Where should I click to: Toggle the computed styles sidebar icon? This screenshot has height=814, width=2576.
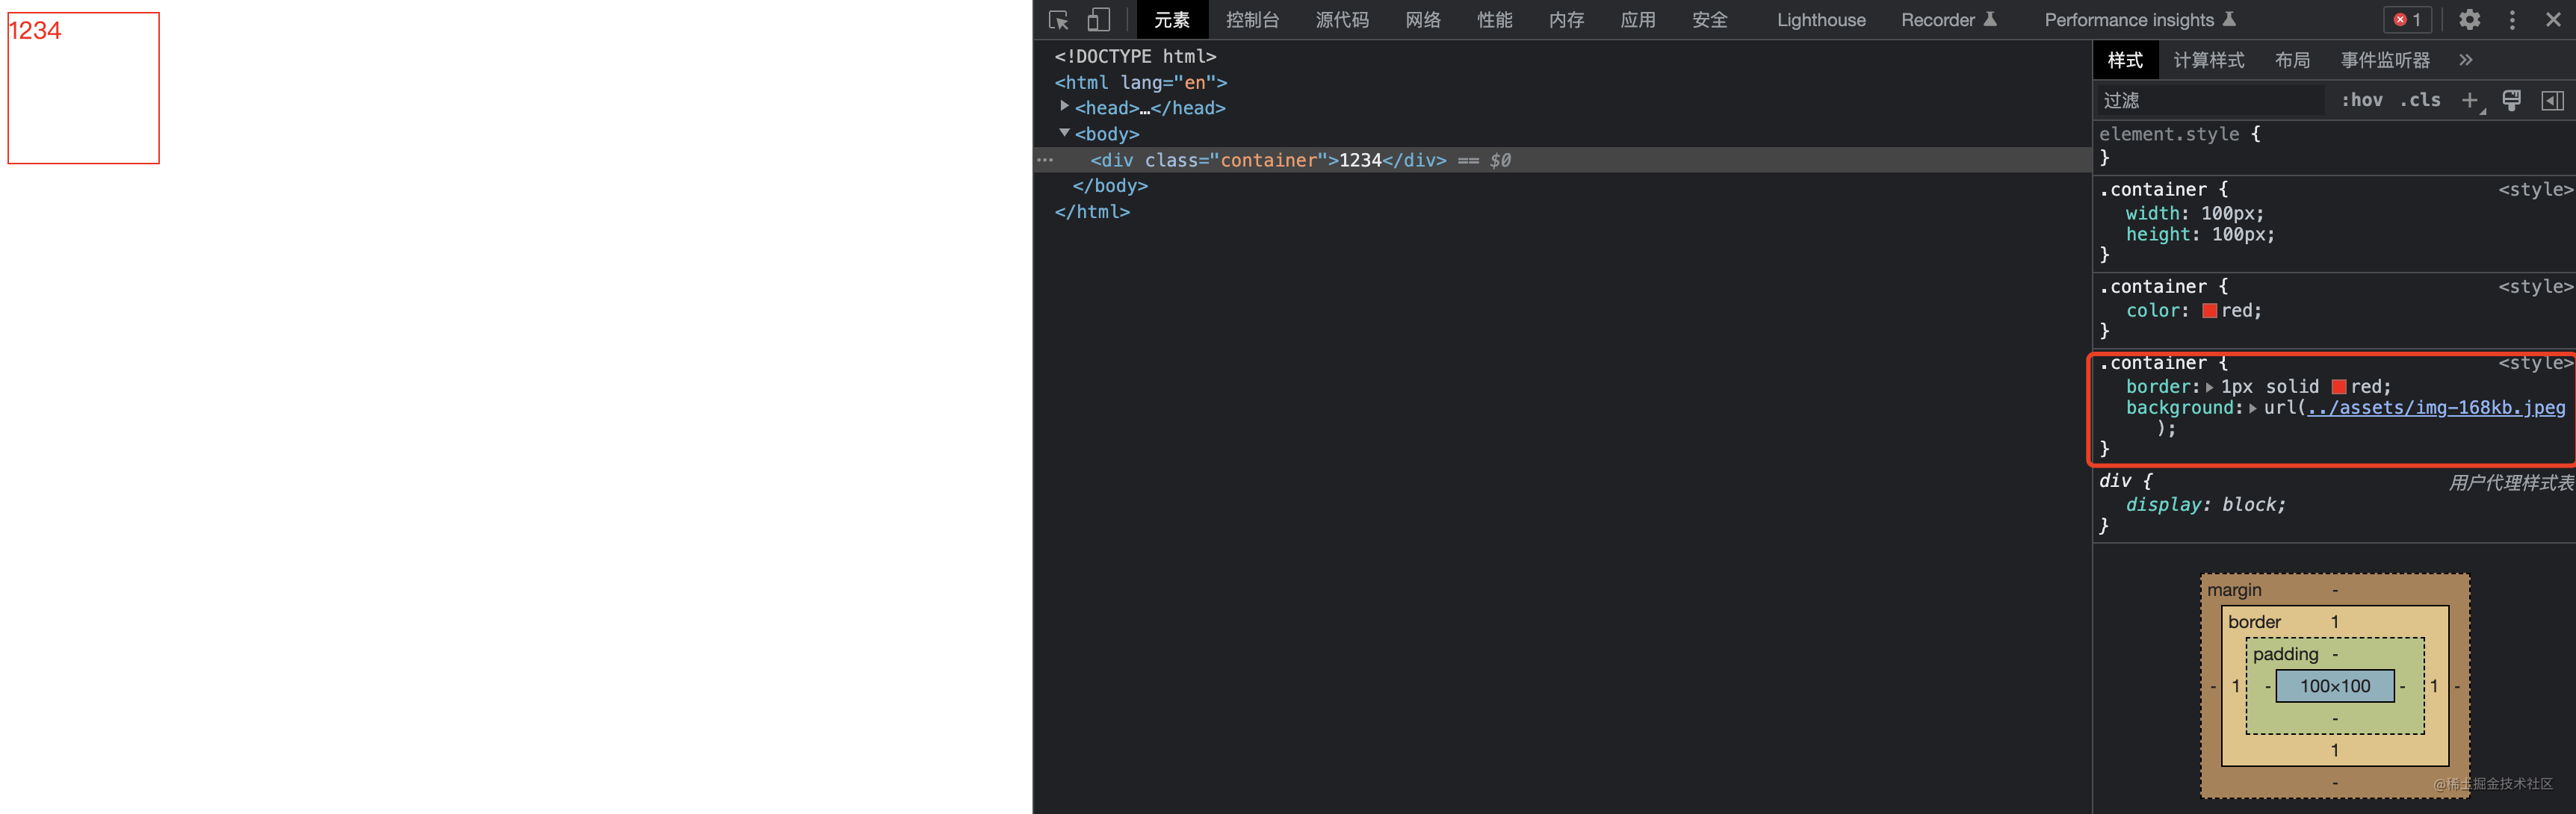(x=2552, y=100)
